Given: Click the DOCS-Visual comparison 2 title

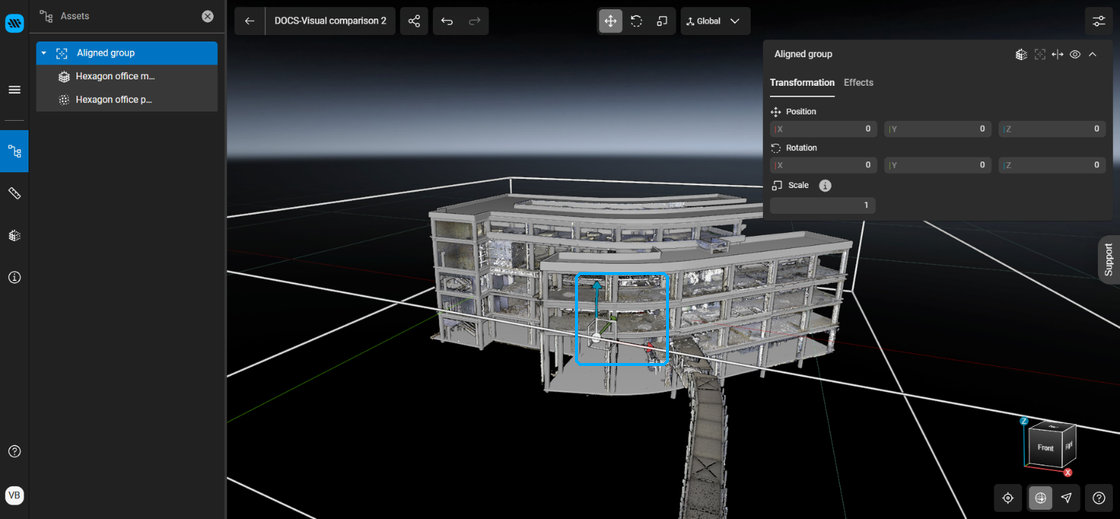Looking at the screenshot, I should click(x=330, y=21).
